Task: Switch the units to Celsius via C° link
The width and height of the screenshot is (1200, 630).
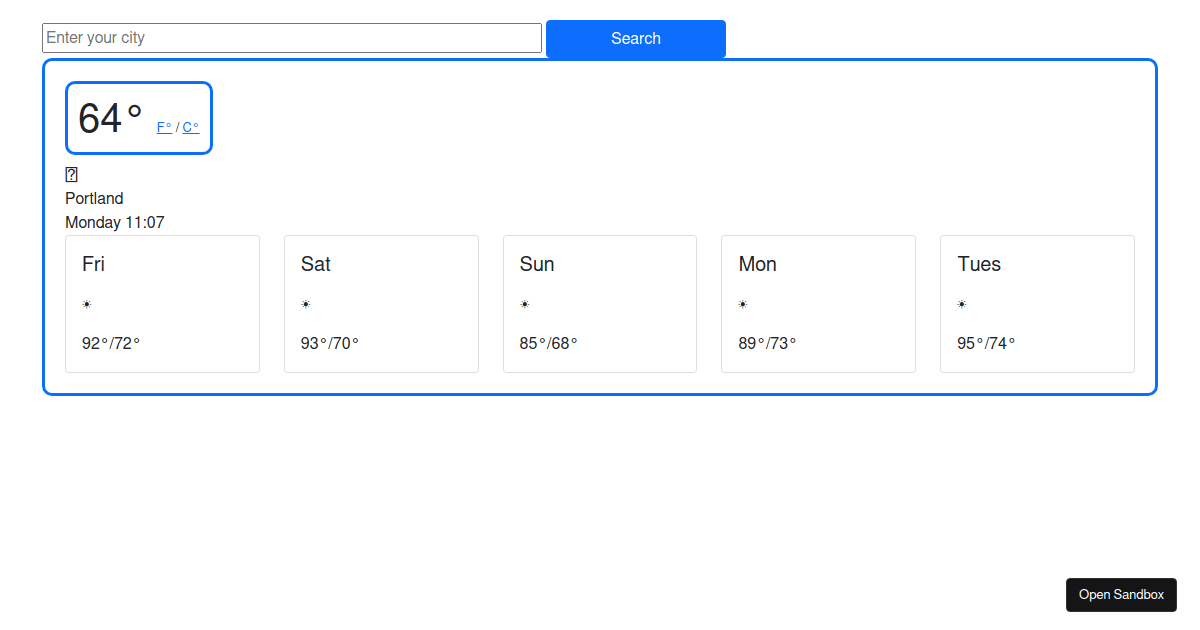Action: click(190, 127)
